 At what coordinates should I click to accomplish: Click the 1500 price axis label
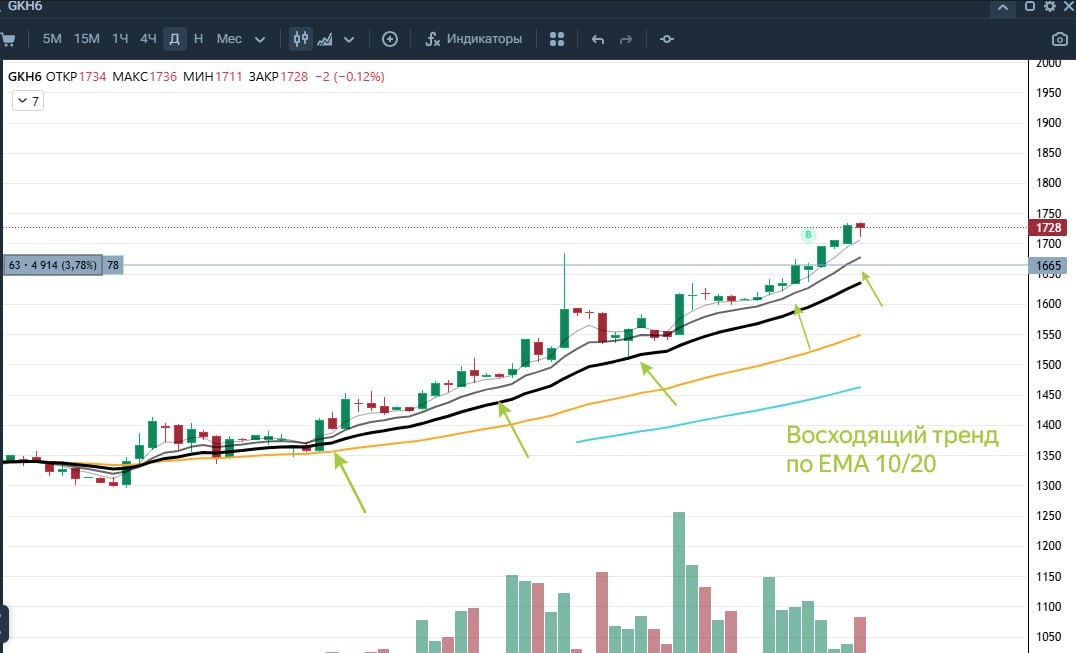point(1049,365)
